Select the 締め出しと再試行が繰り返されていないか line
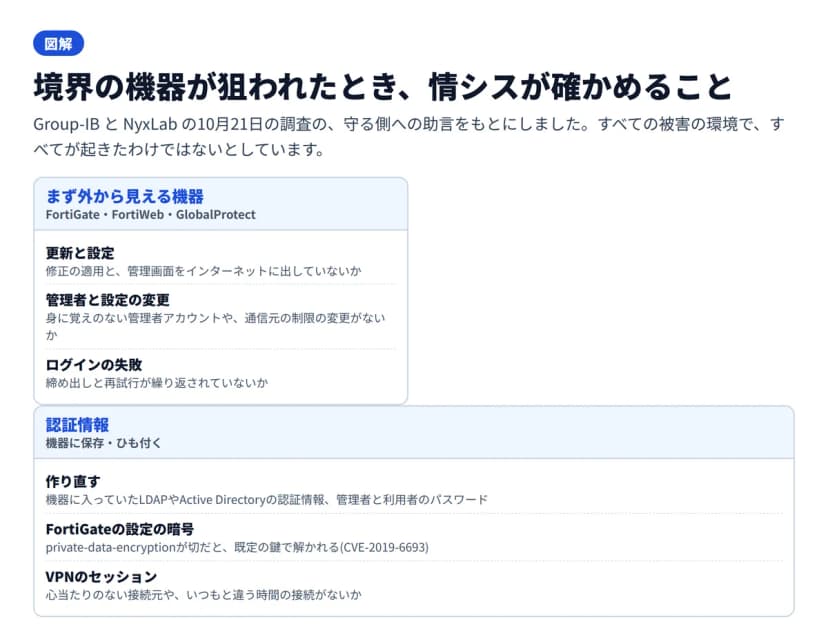 [157, 383]
